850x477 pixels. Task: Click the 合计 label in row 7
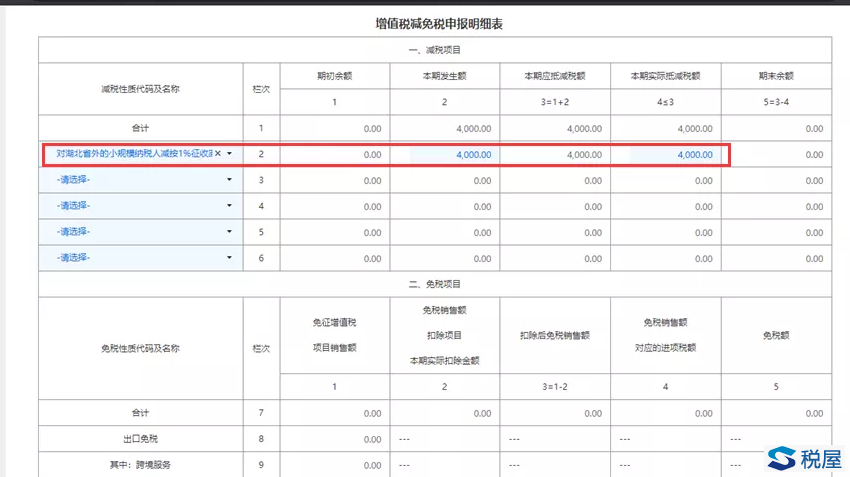click(140, 412)
